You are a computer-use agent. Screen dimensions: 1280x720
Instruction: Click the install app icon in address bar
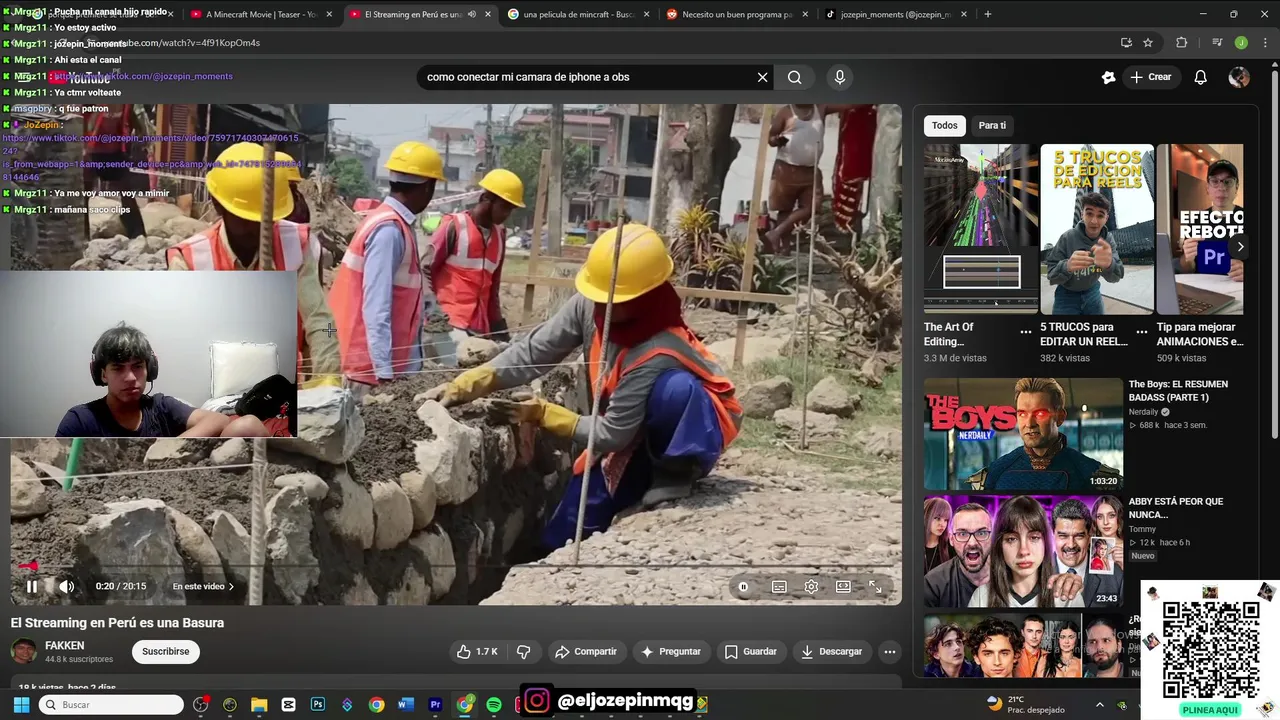pyautogui.click(x=1126, y=43)
